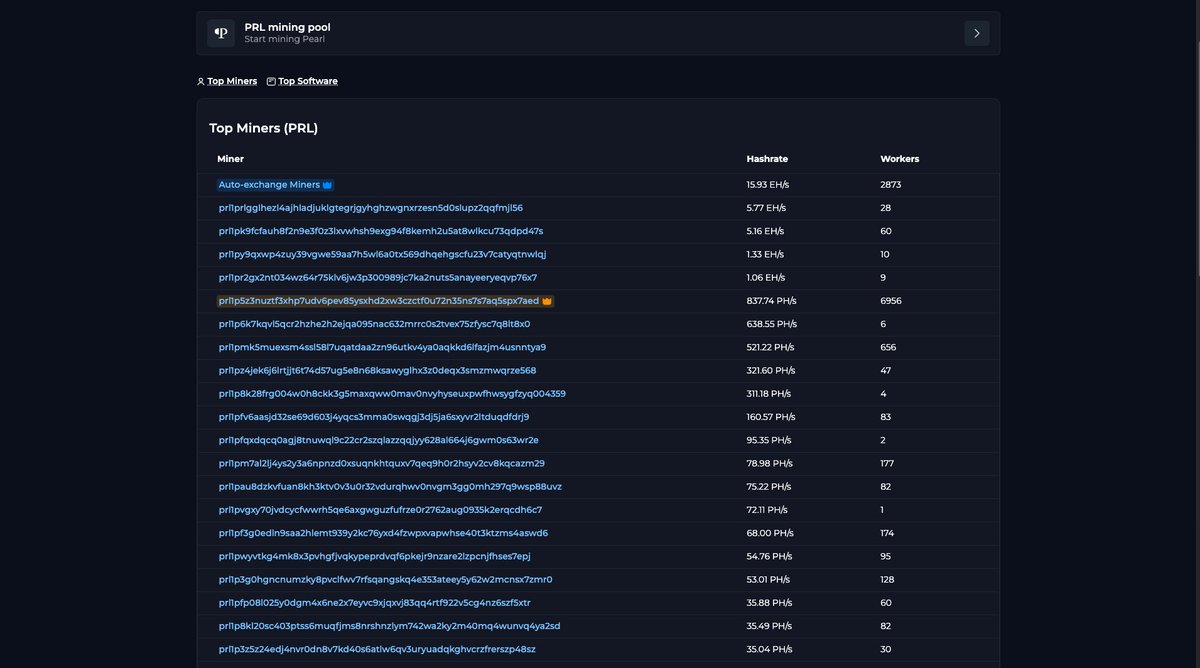Click the 174 workers count
This screenshot has width=1200, height=668.
(887, 533)
